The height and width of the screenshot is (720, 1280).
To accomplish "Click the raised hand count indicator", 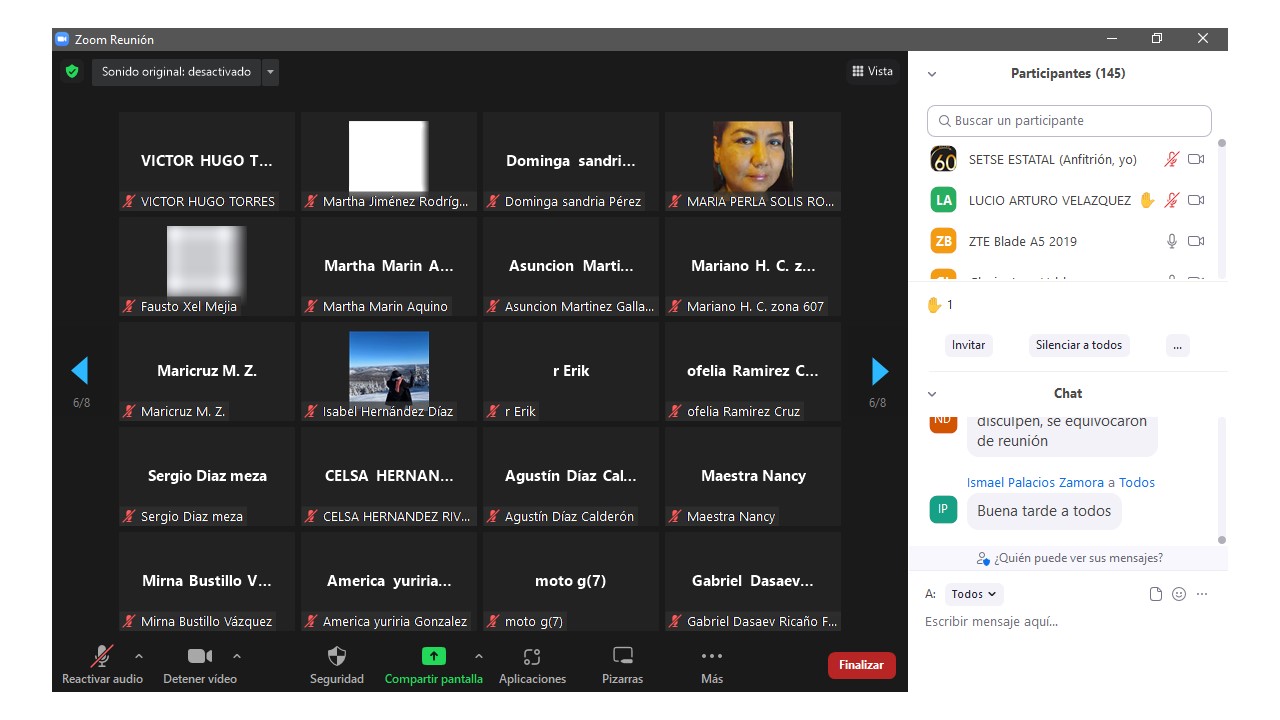I will pos(940,305).
